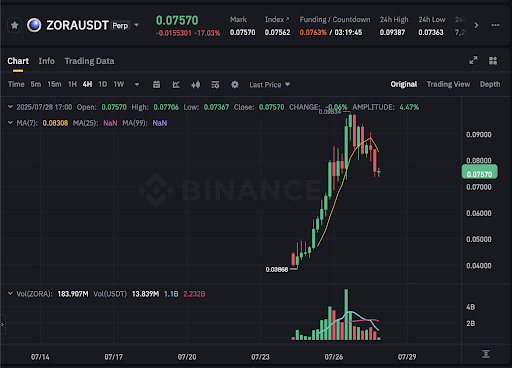Screen dimensions: 512x368
Task: Expand chart to fullscreen with the arrows icon
Action: (x=473, y=60)
